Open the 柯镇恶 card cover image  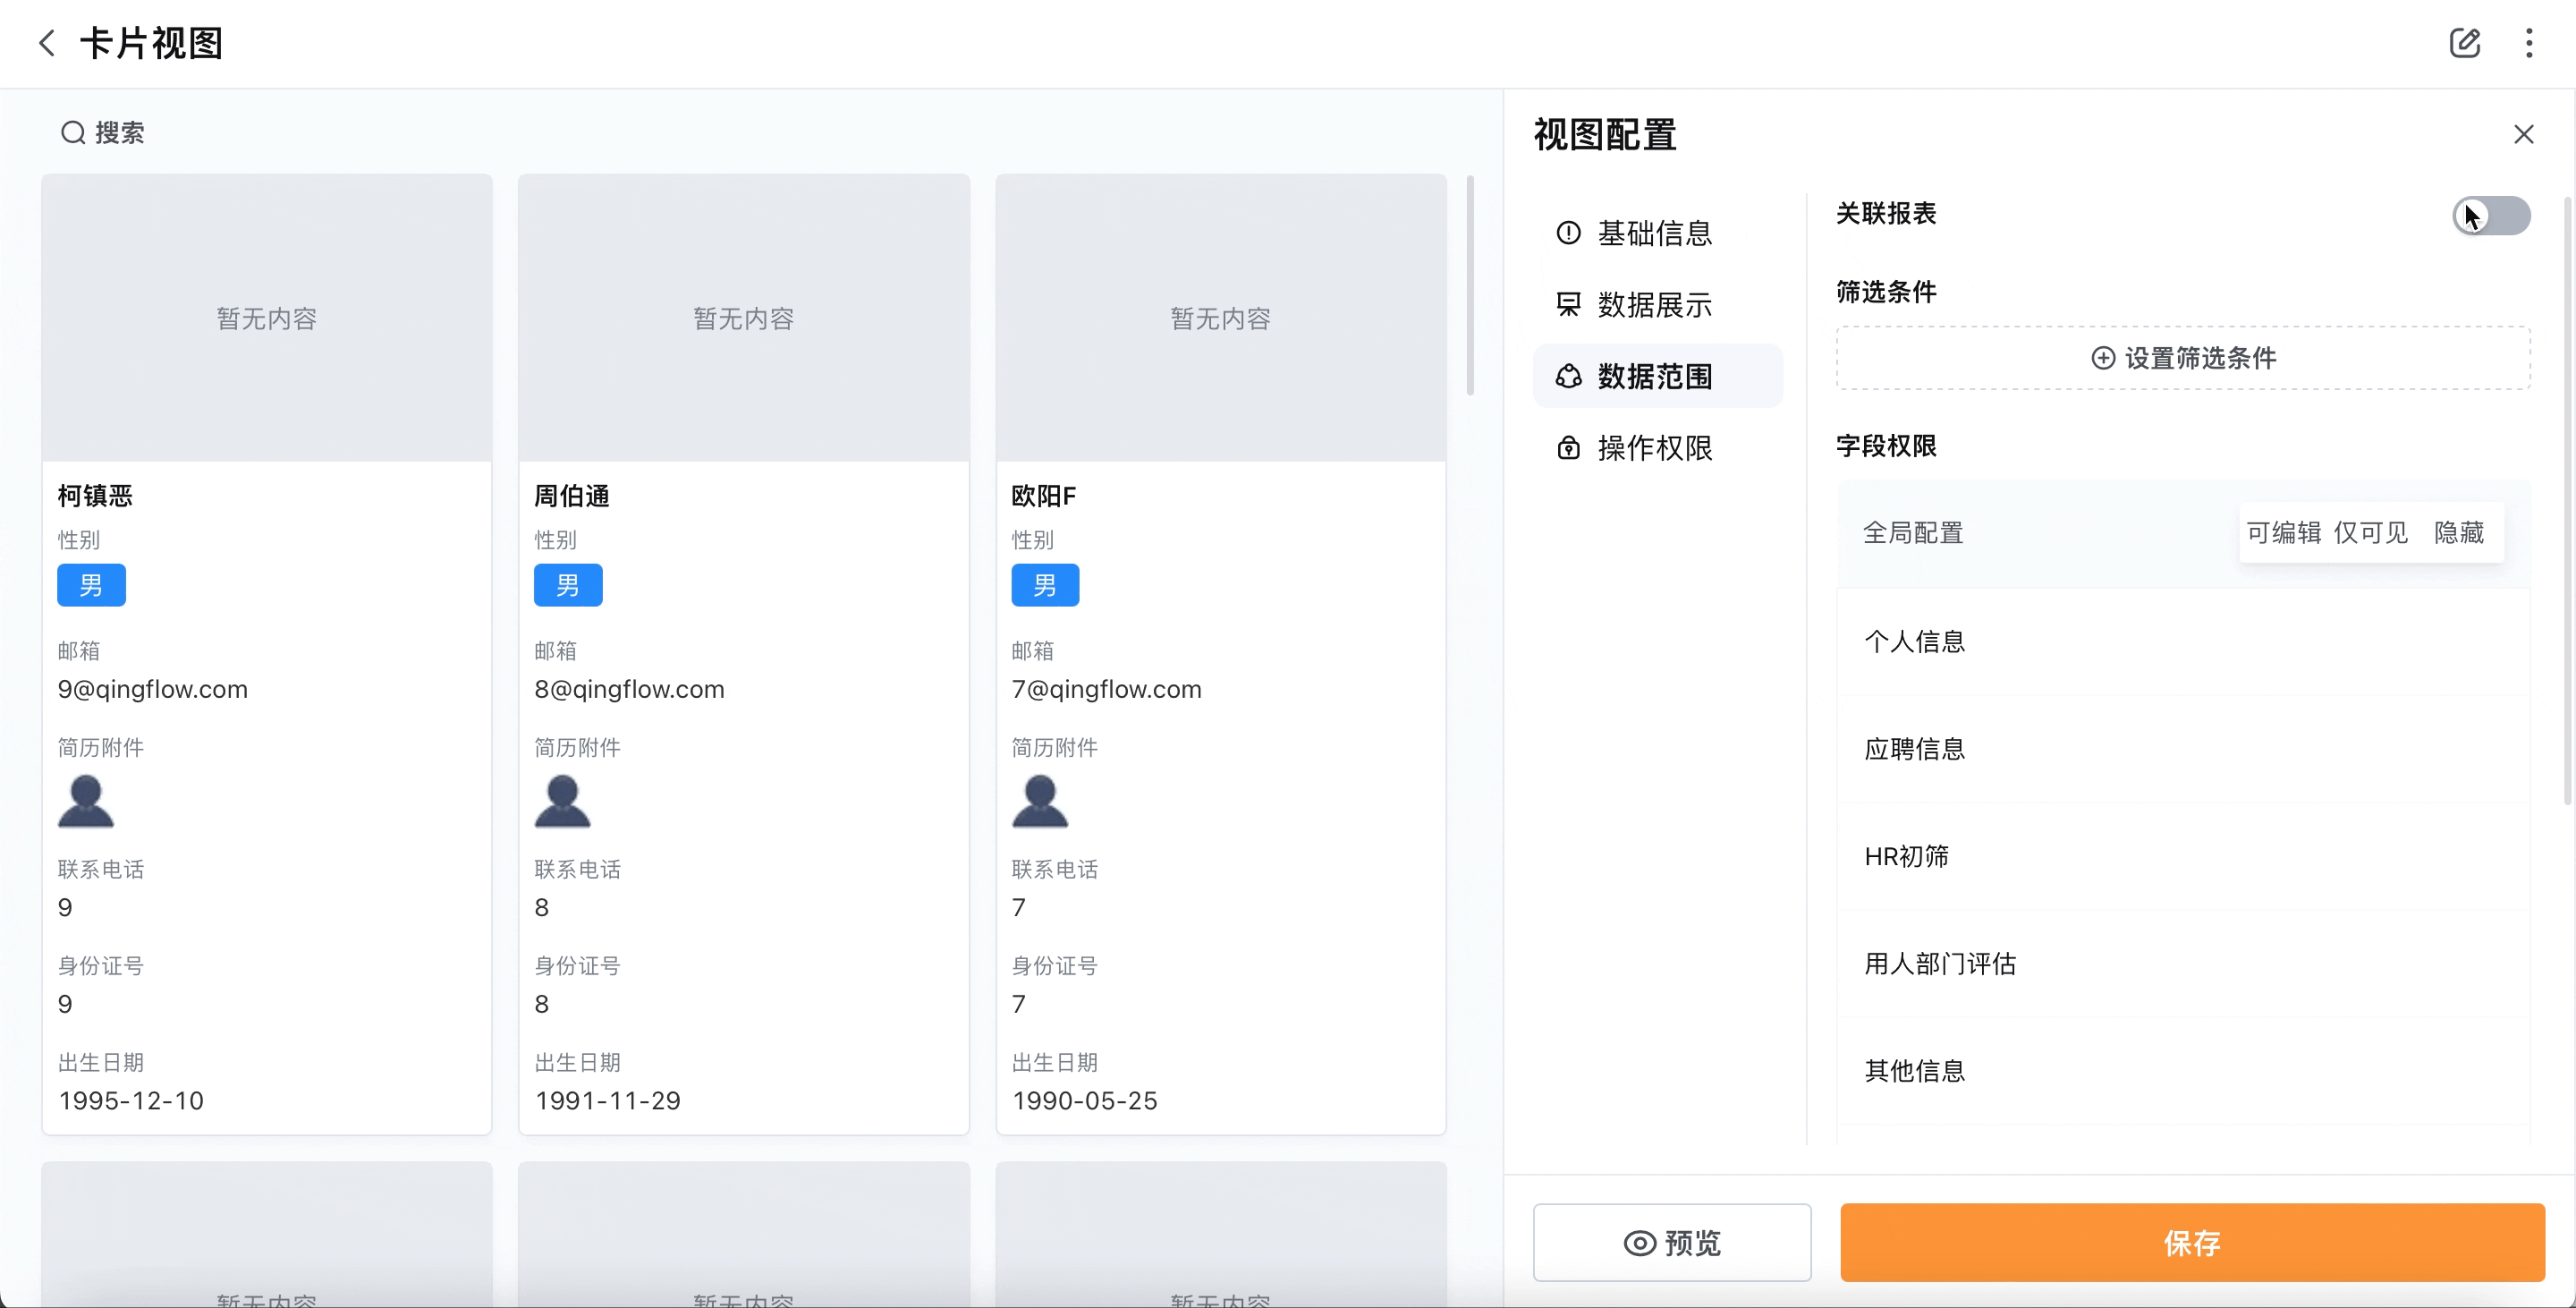pos(267,318)
